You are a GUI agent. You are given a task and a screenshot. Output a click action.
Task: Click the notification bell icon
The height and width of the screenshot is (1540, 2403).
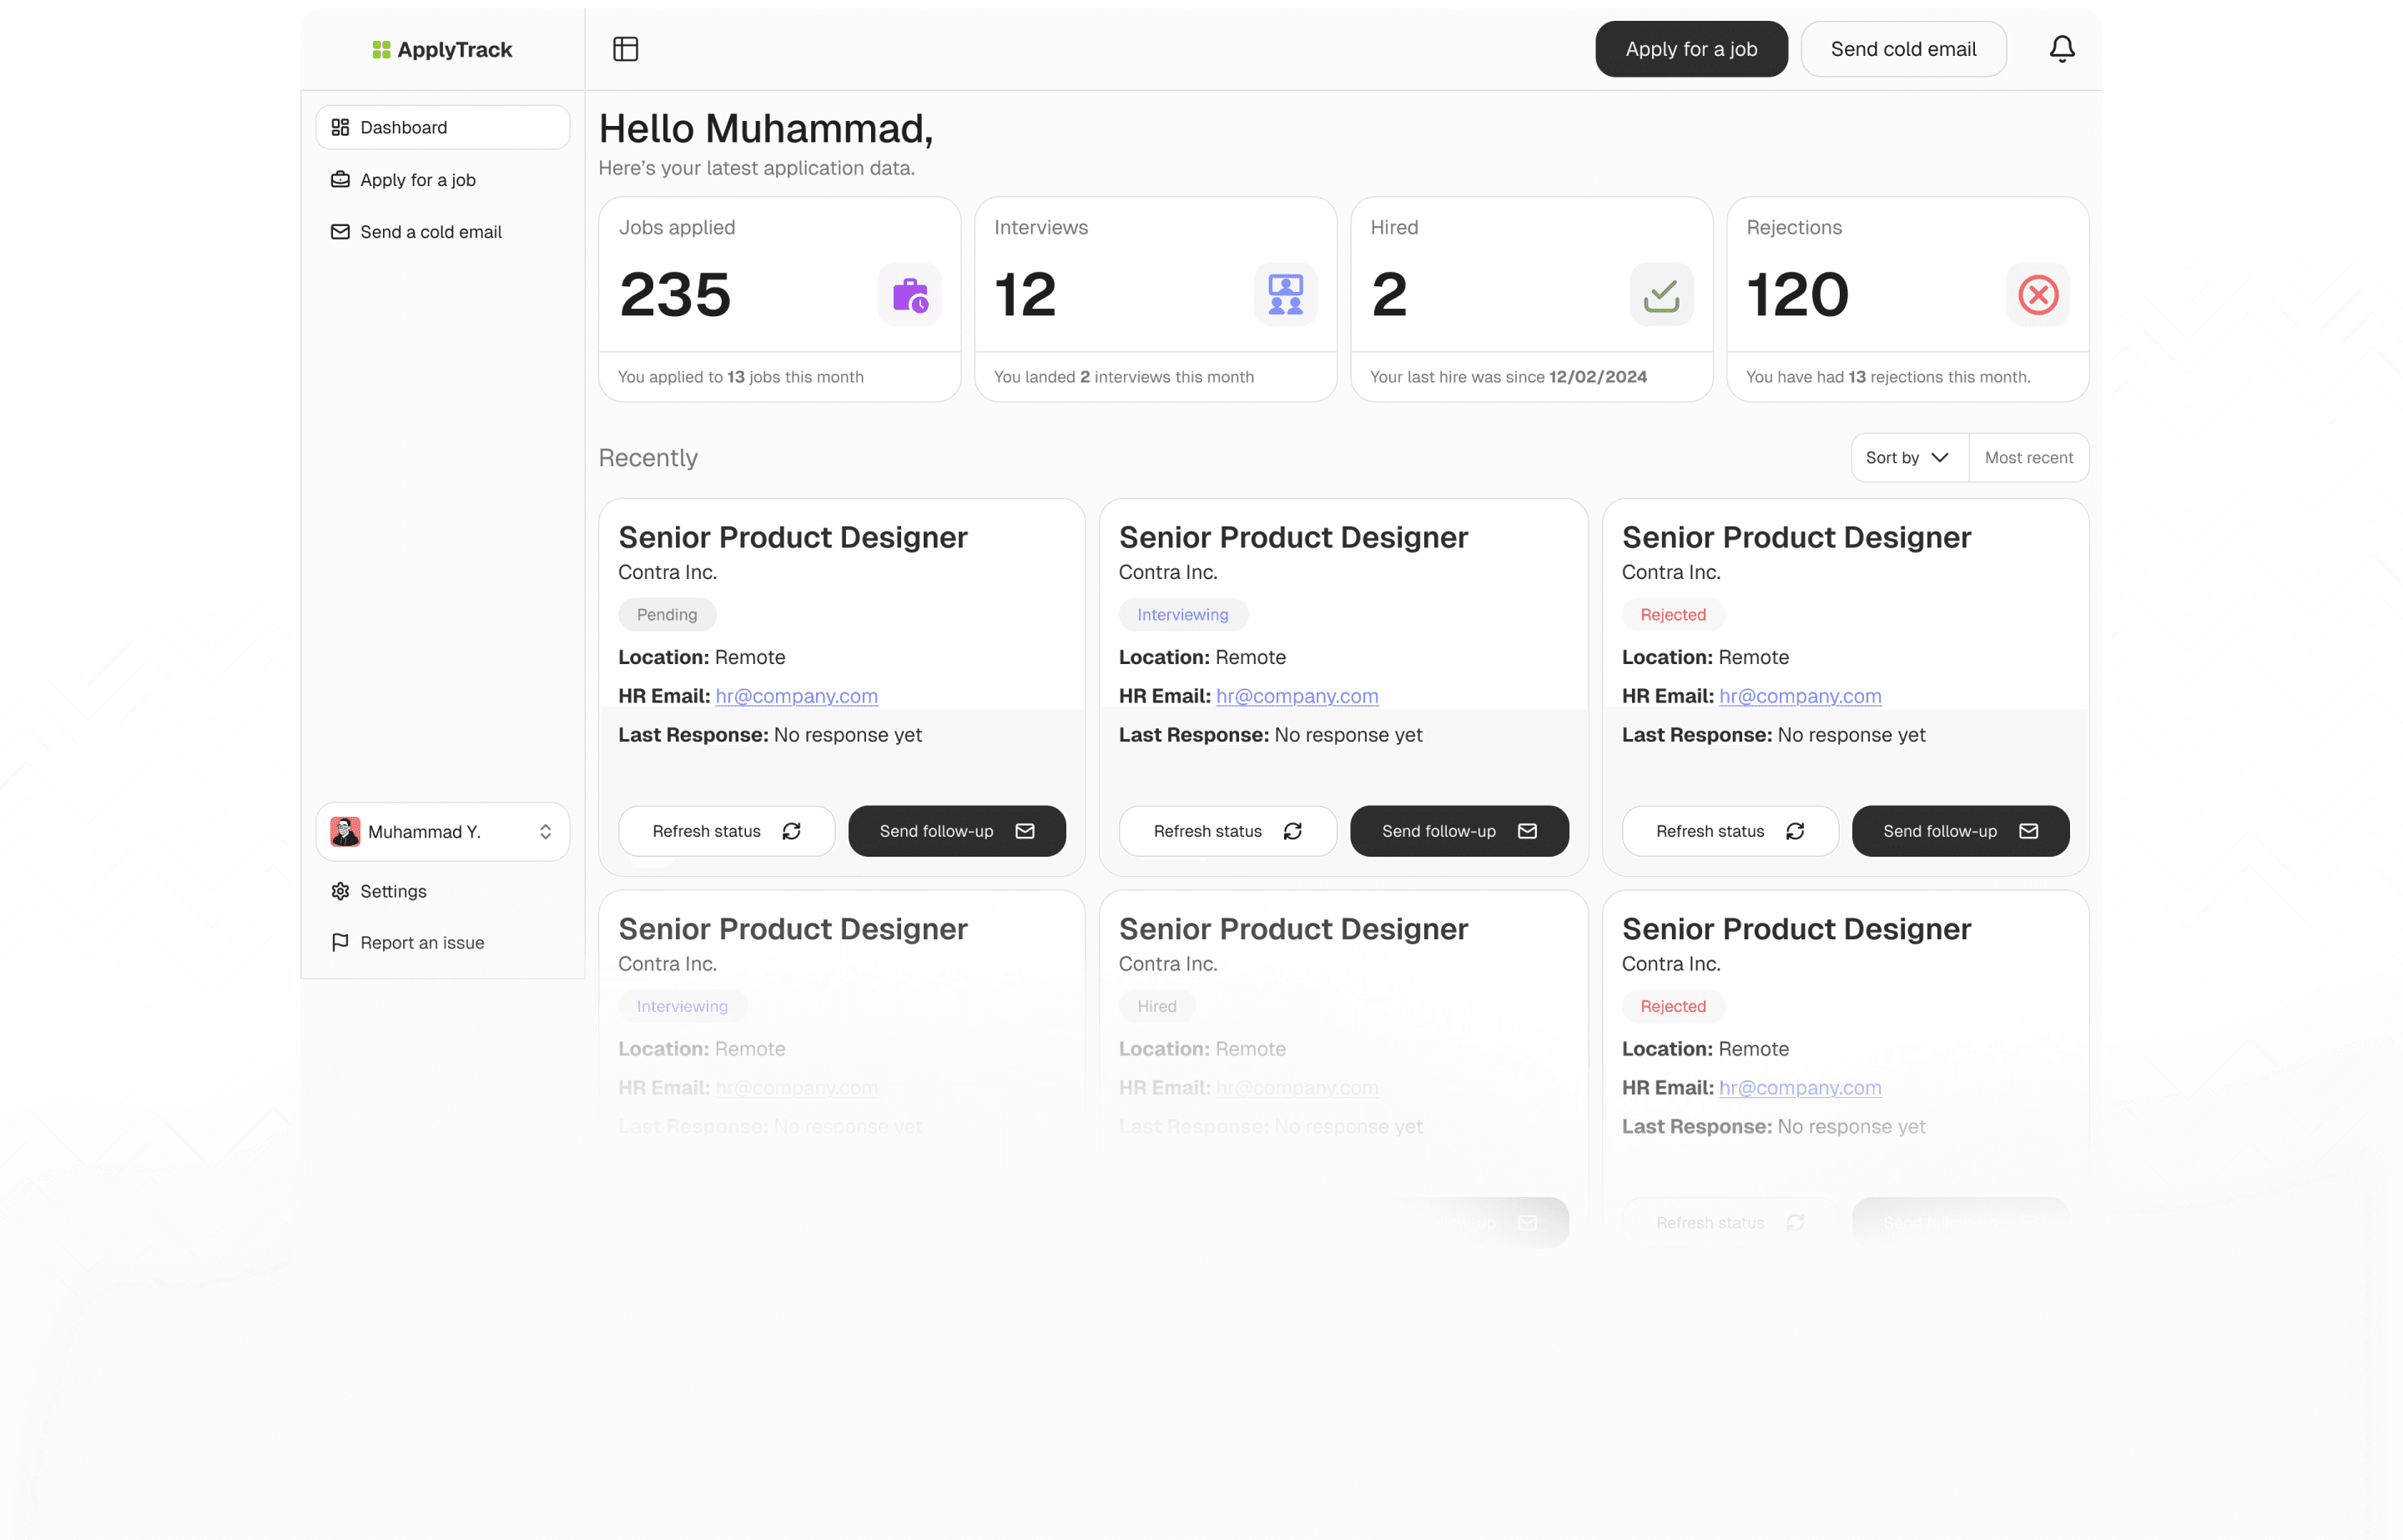(2061, 49)
